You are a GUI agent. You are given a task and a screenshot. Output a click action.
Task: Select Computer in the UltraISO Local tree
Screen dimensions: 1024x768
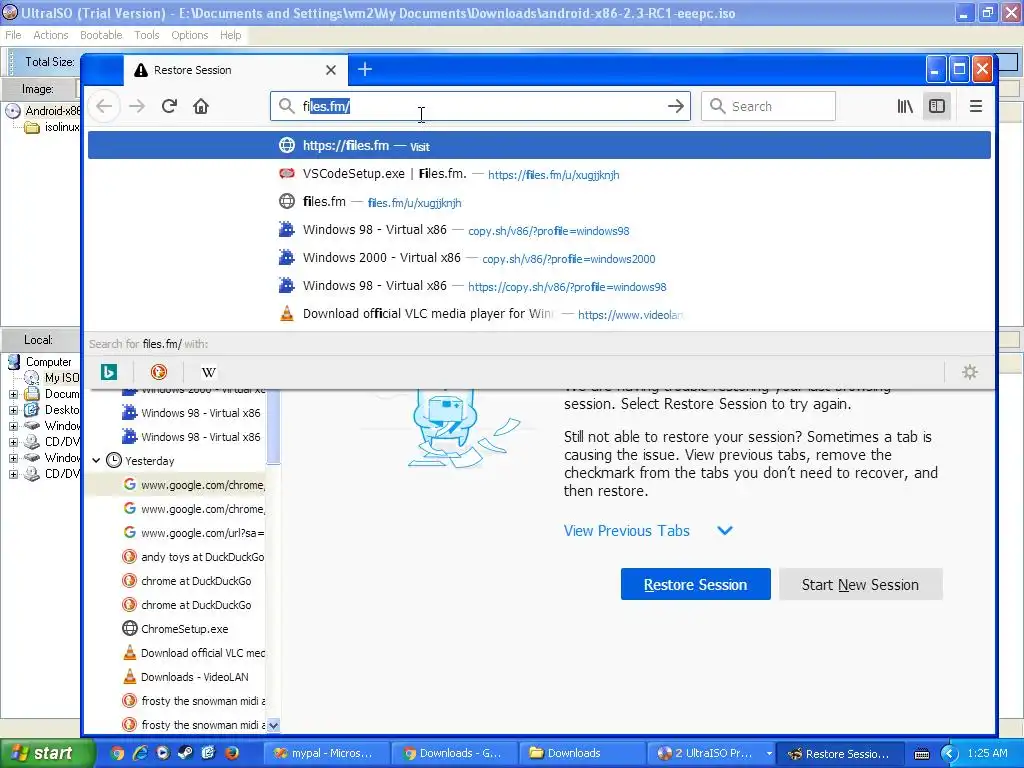40,361
